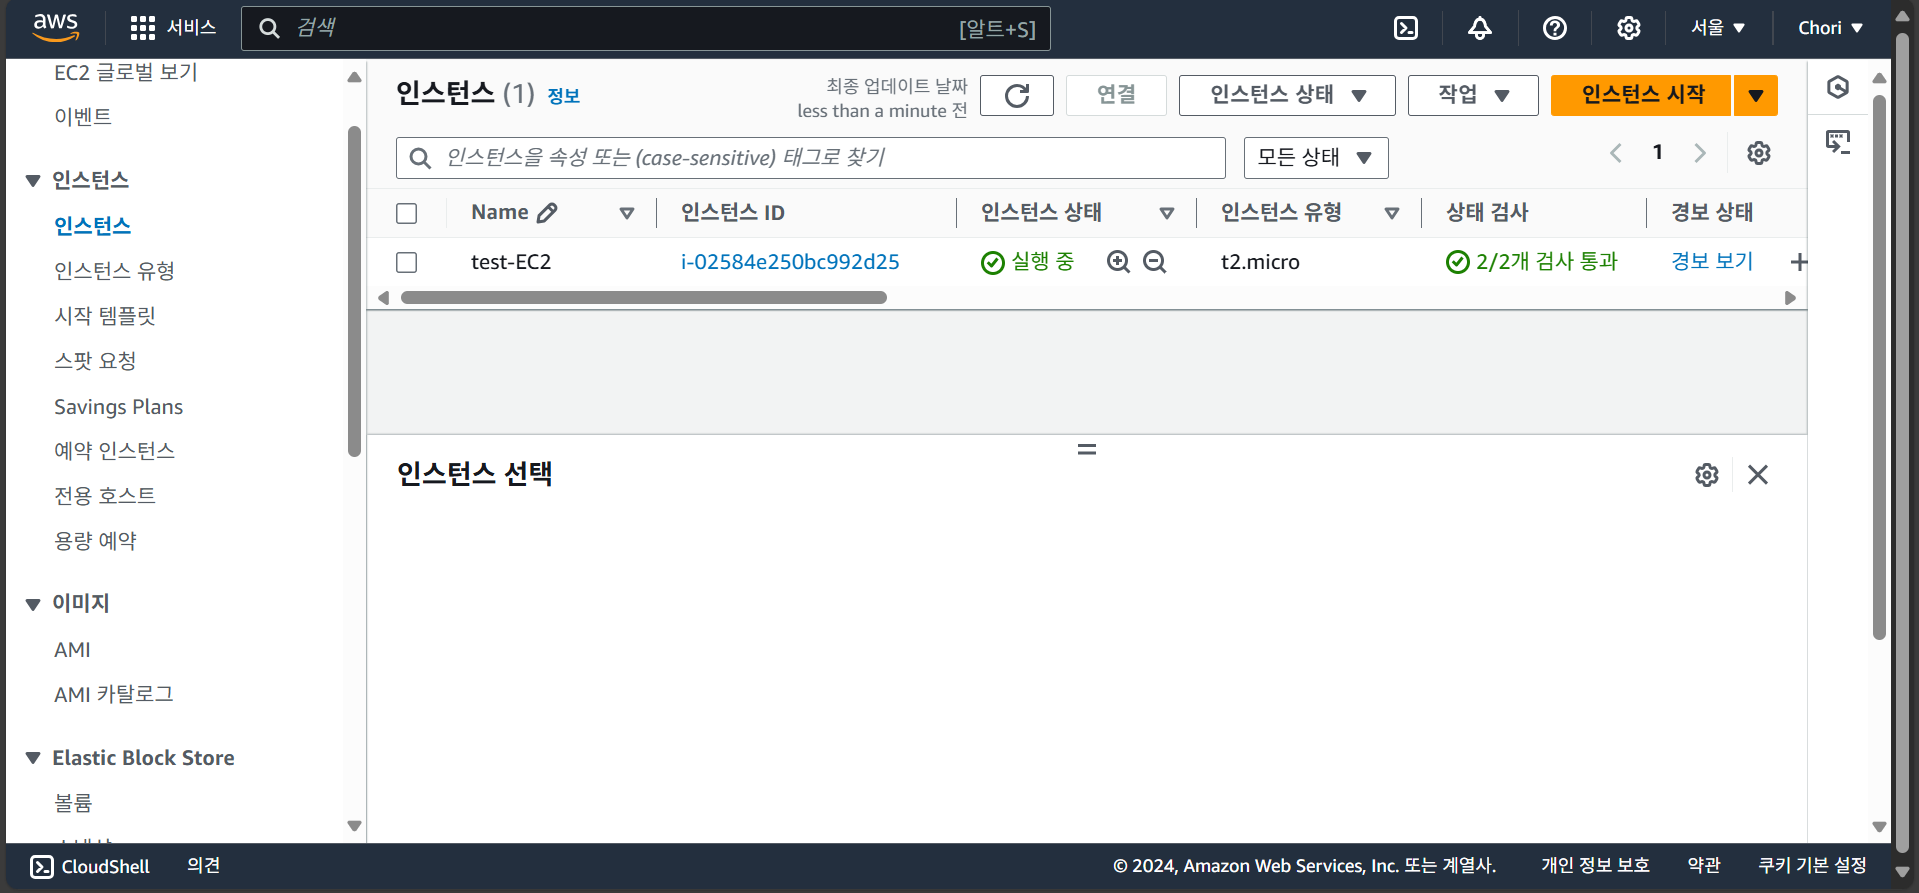Image resolution: width=1919 pixels, height=893 pixels.
Task: Click the zoom-in filter icon for 실행 중
Action: [1119, 262]
